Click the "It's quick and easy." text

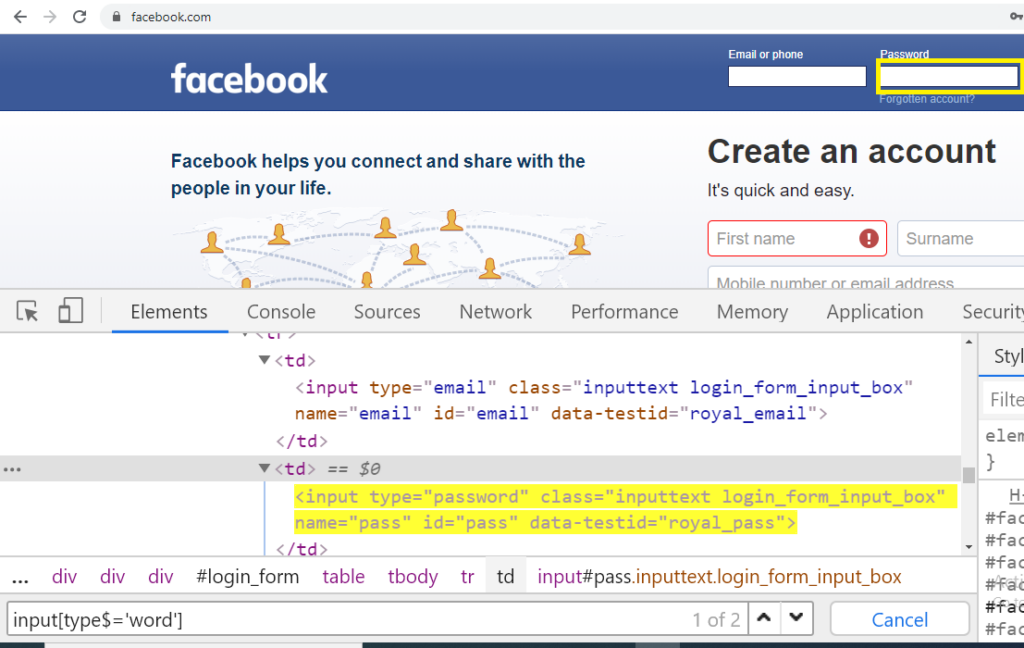[780, 191]
